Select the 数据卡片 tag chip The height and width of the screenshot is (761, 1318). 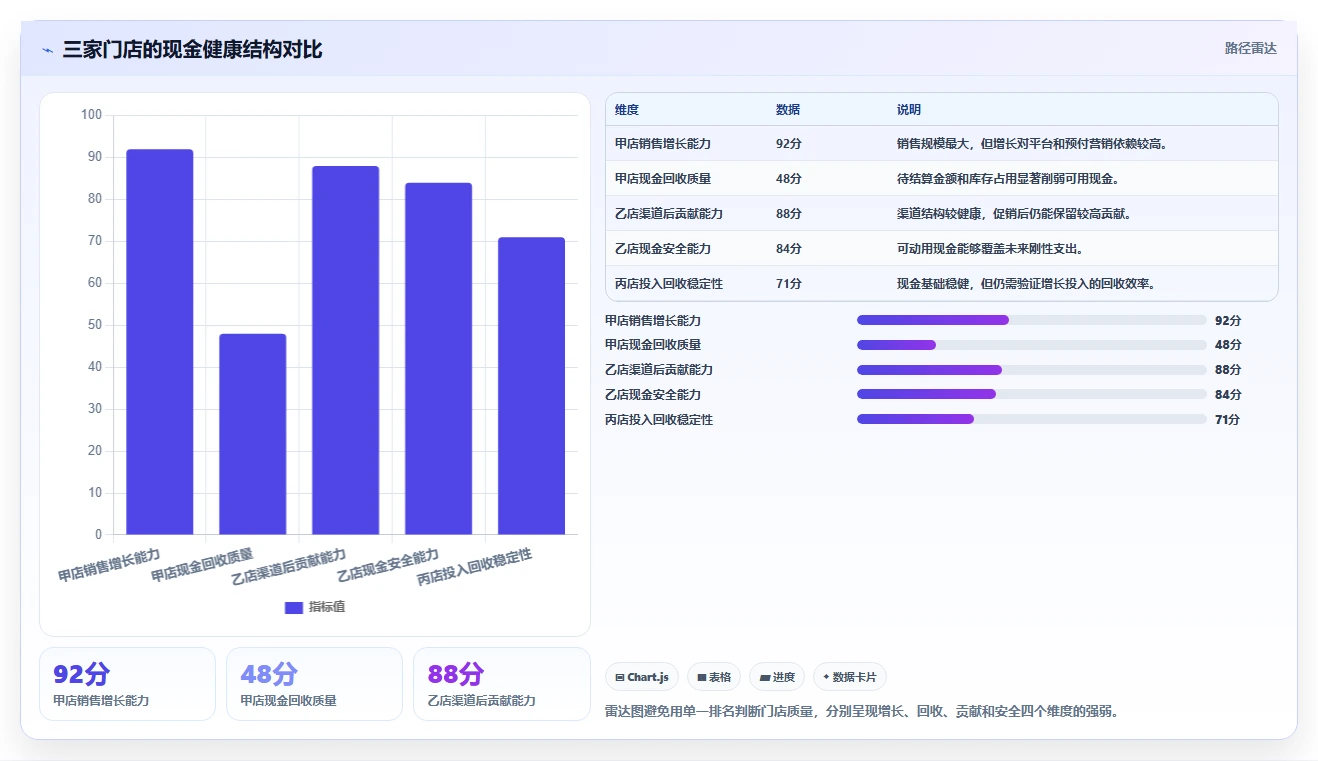(x=849, y=677)
